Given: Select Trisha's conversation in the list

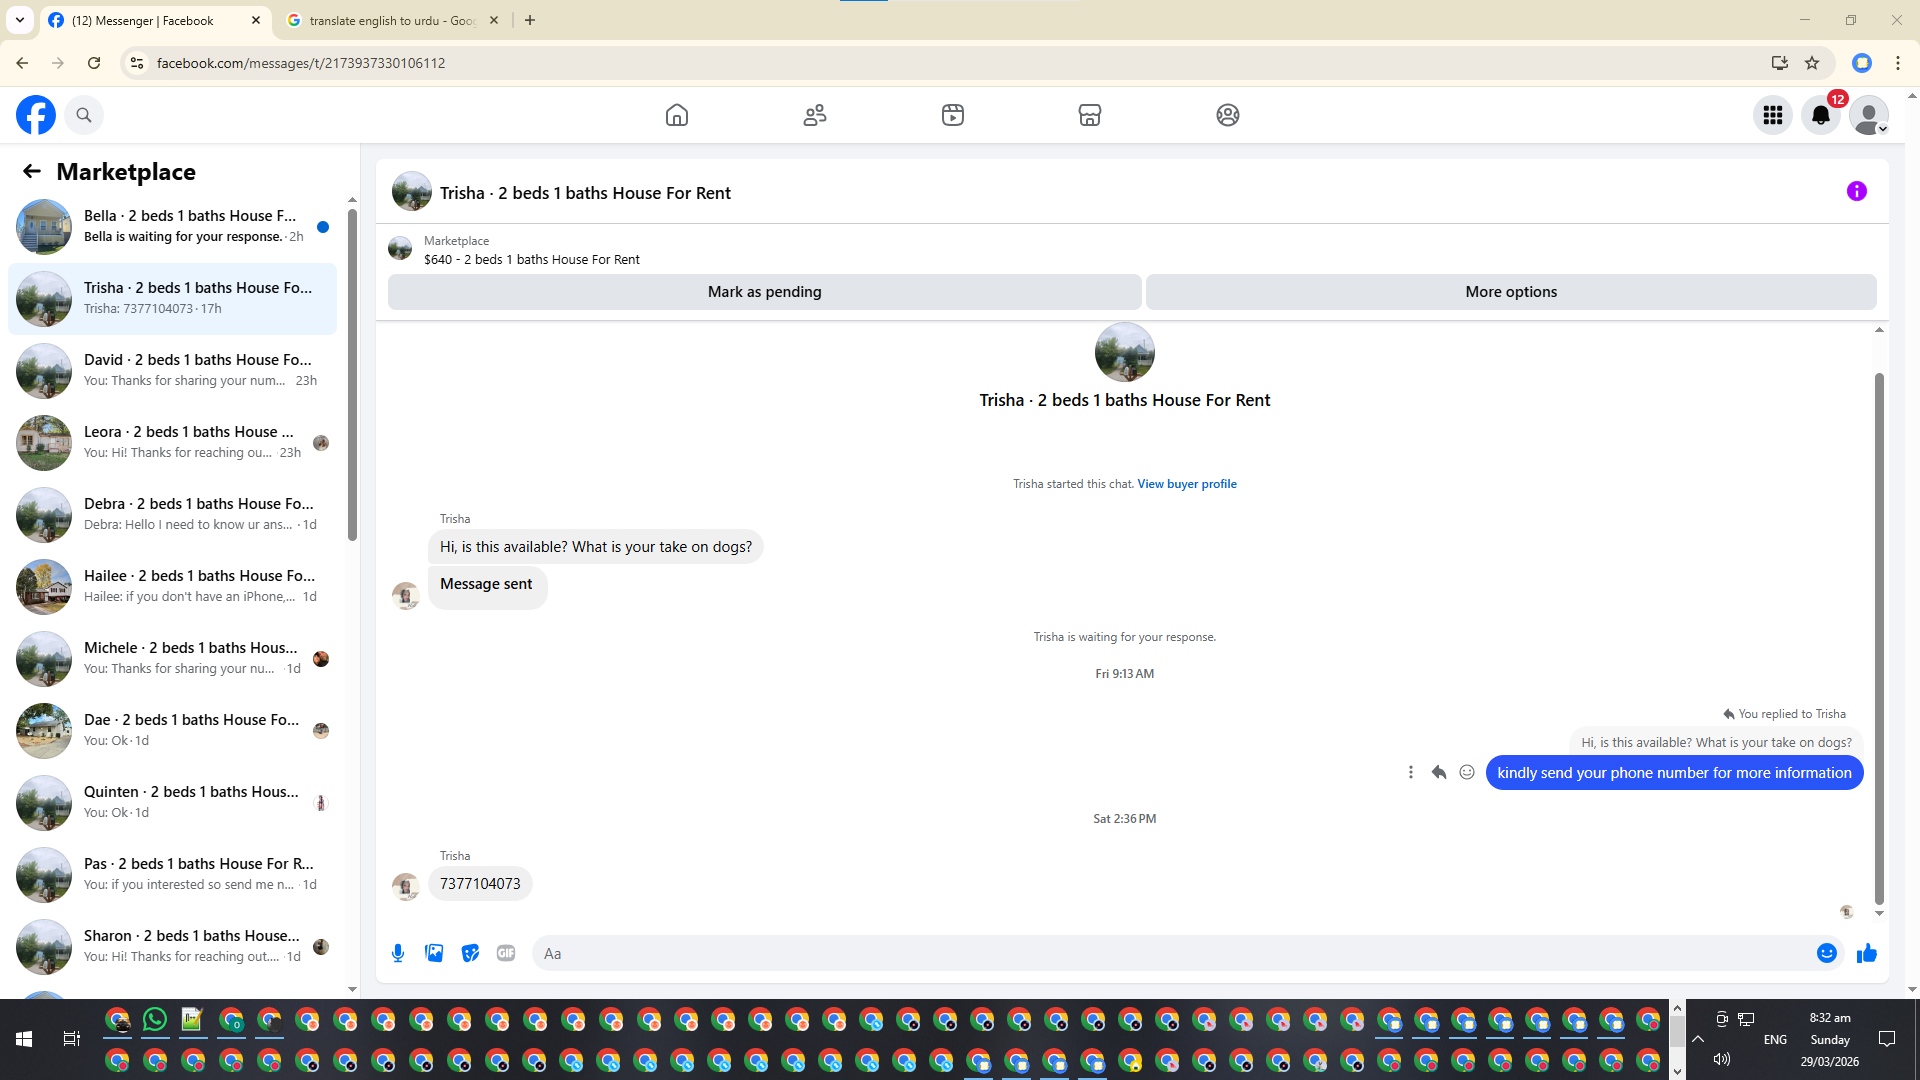Looking at the screenshot, I should click(172, 299).
